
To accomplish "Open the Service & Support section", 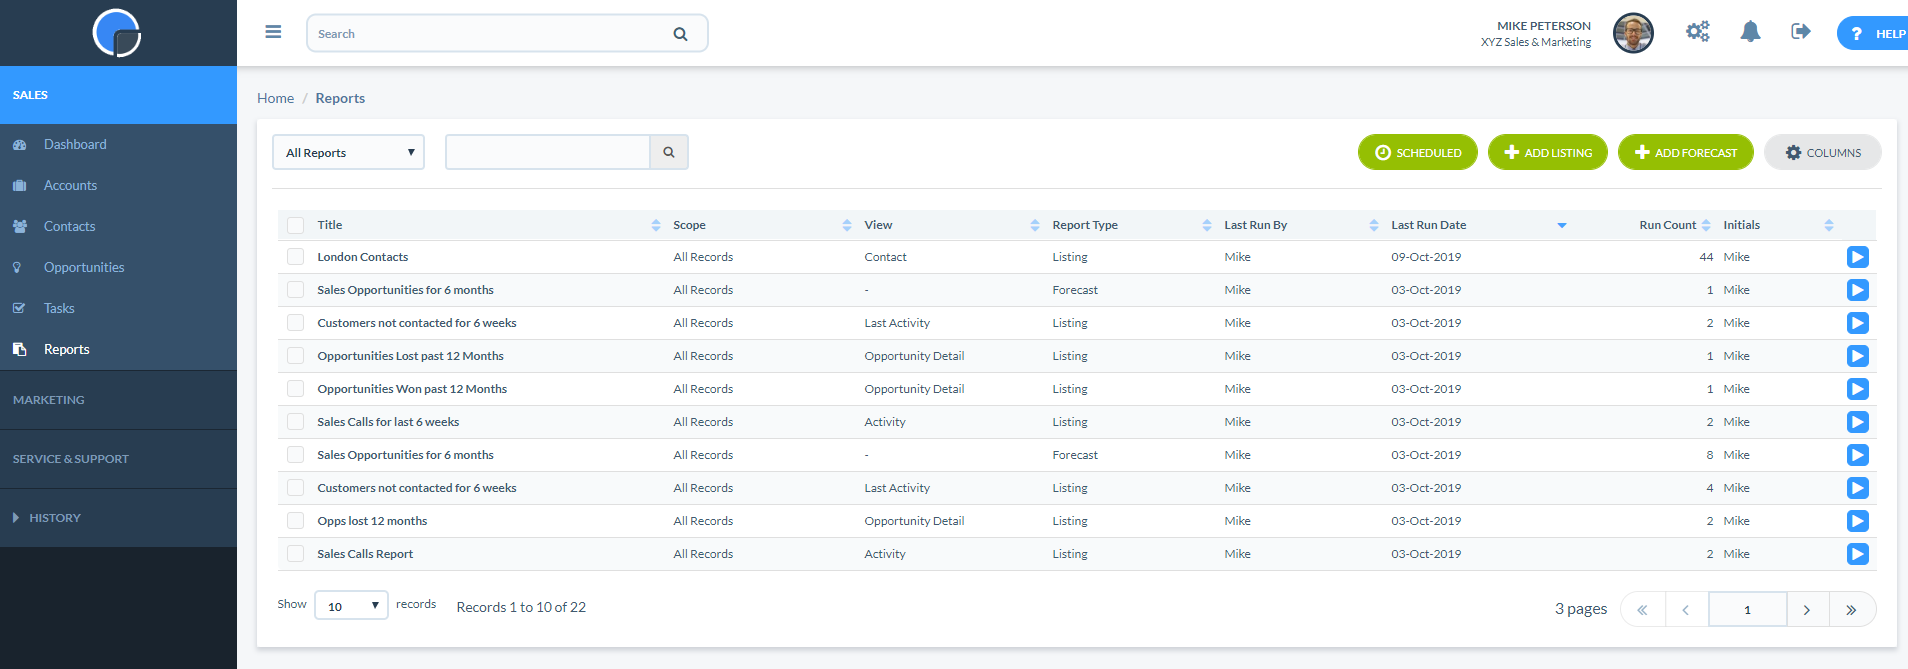I will (118, 459).
